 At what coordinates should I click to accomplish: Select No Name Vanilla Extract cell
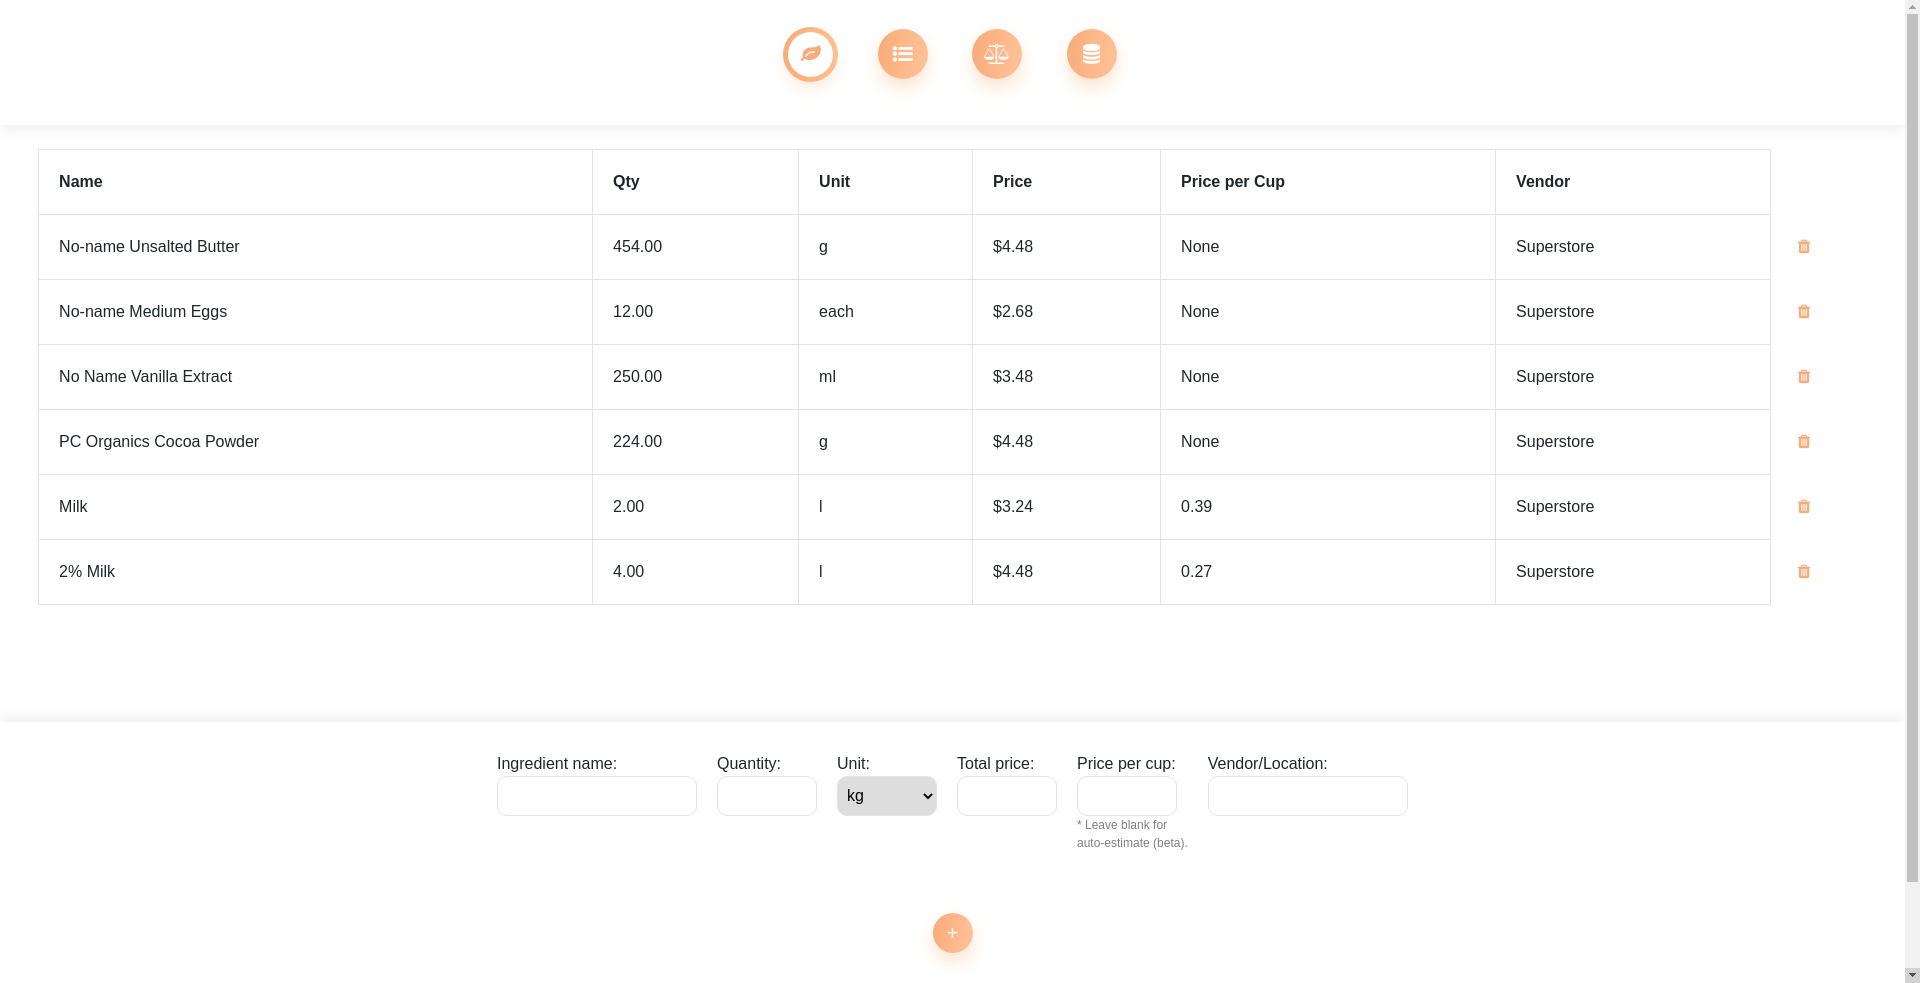click(316, 377)
